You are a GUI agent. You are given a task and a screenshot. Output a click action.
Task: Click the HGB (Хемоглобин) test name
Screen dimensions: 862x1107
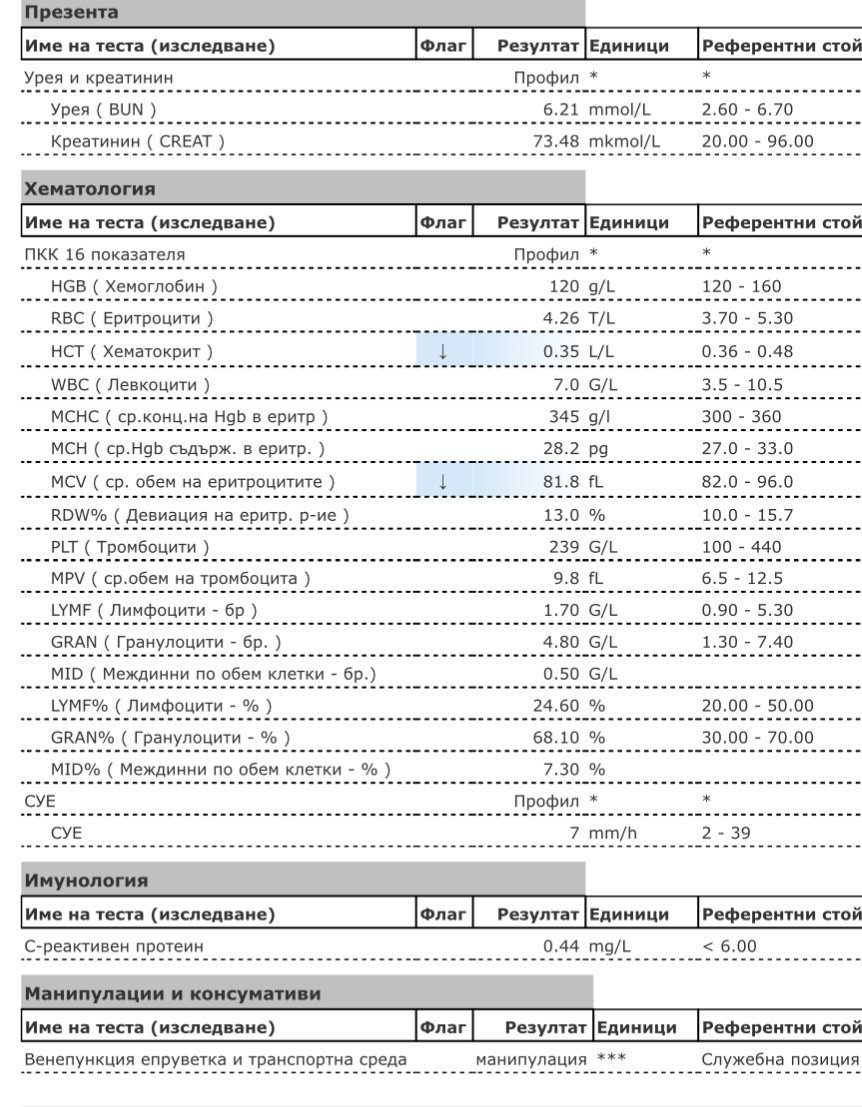(x=134, y=287)
